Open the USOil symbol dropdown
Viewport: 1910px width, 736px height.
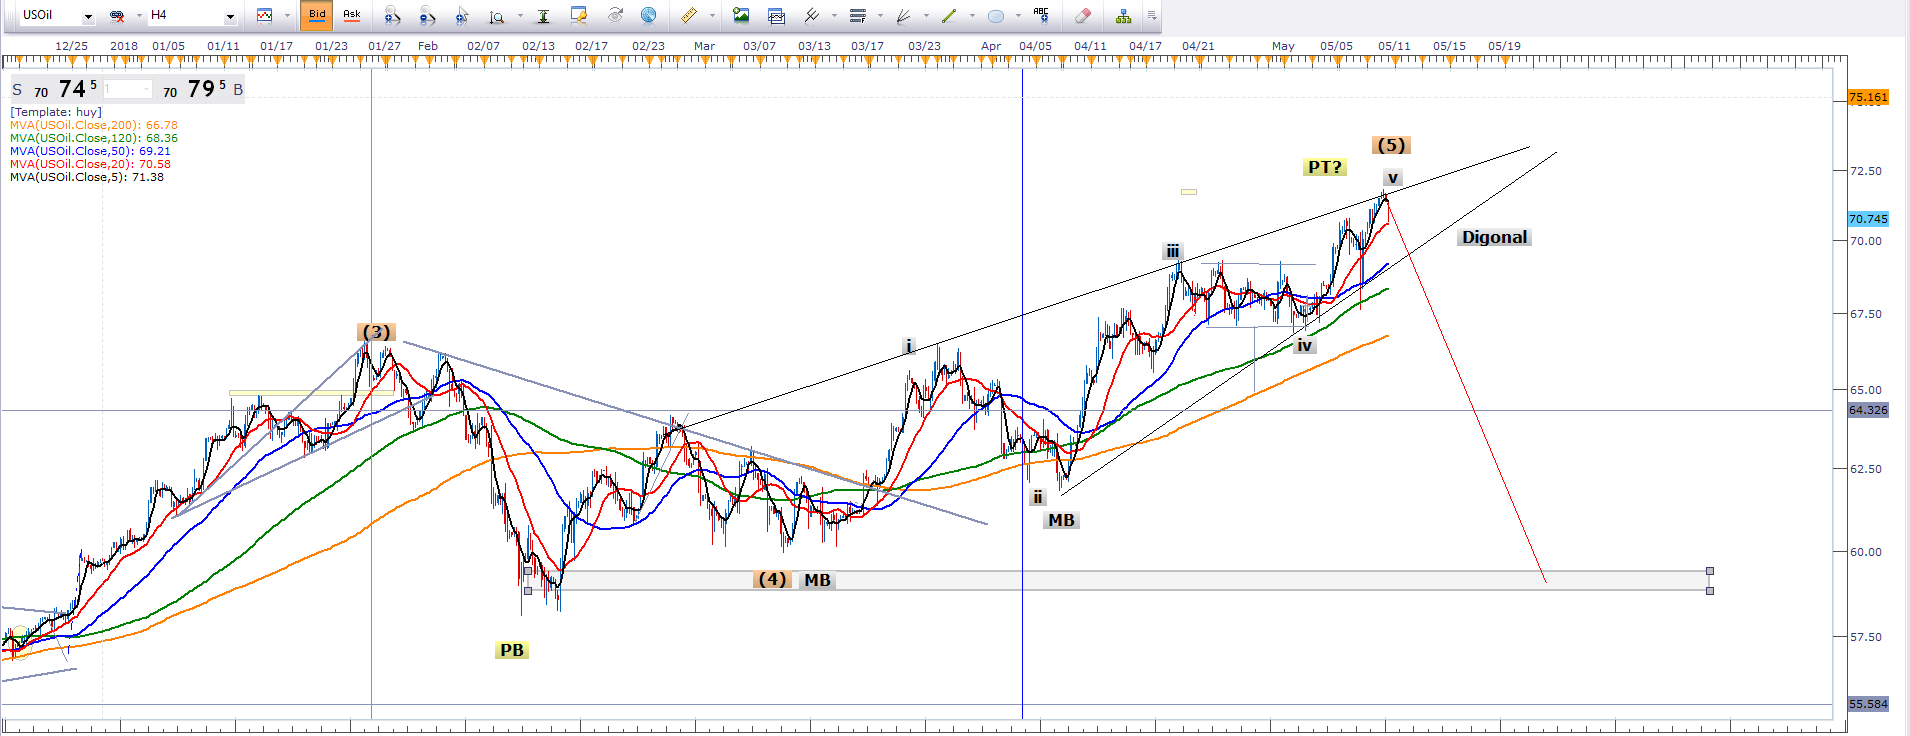click(x=88, y=16)
